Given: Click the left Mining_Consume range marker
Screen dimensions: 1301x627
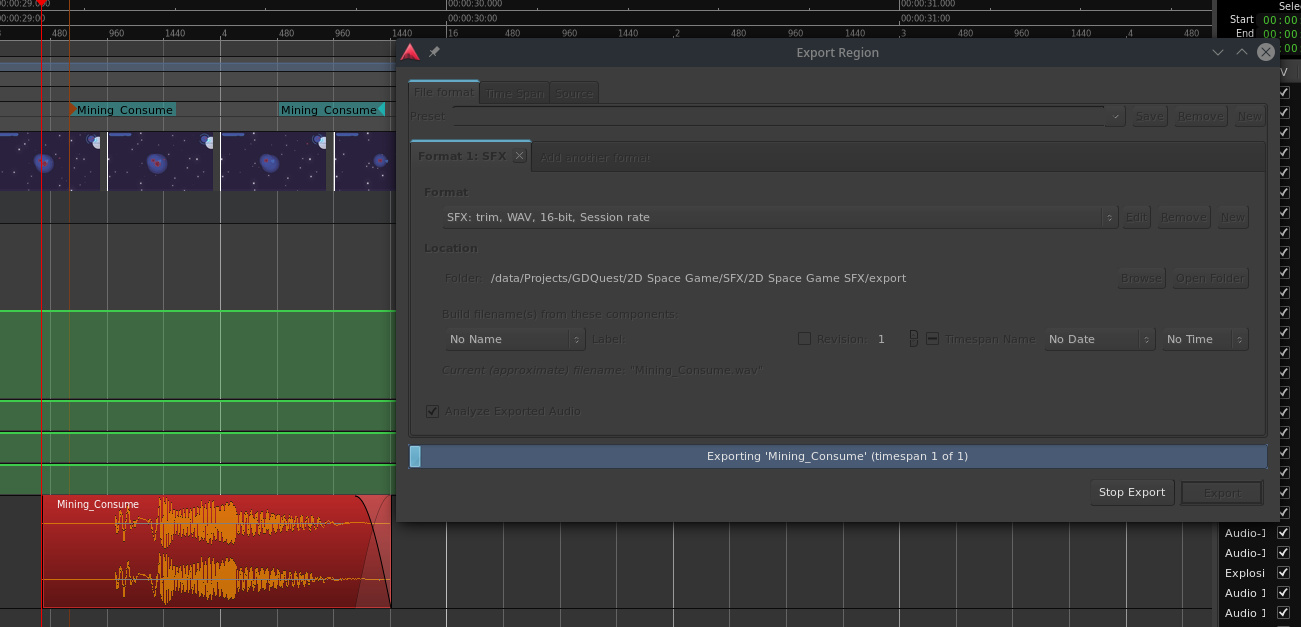Looking at the screenshot, I should pos(124,110).
